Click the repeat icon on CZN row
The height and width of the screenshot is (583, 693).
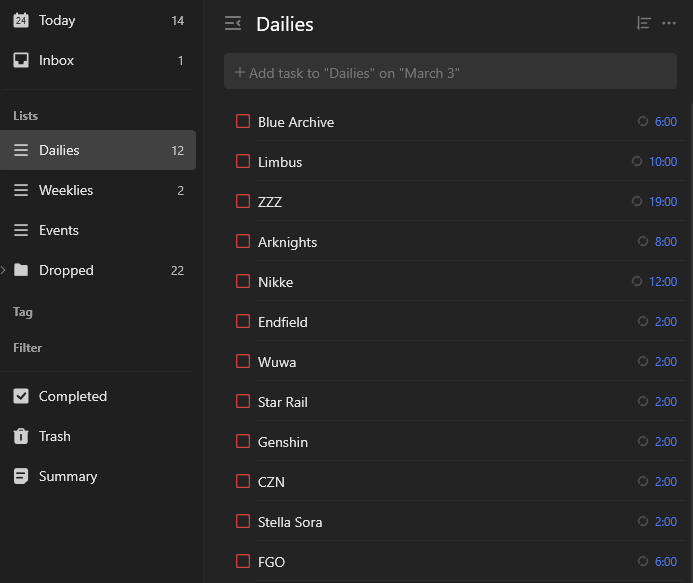tap(643, 481)
